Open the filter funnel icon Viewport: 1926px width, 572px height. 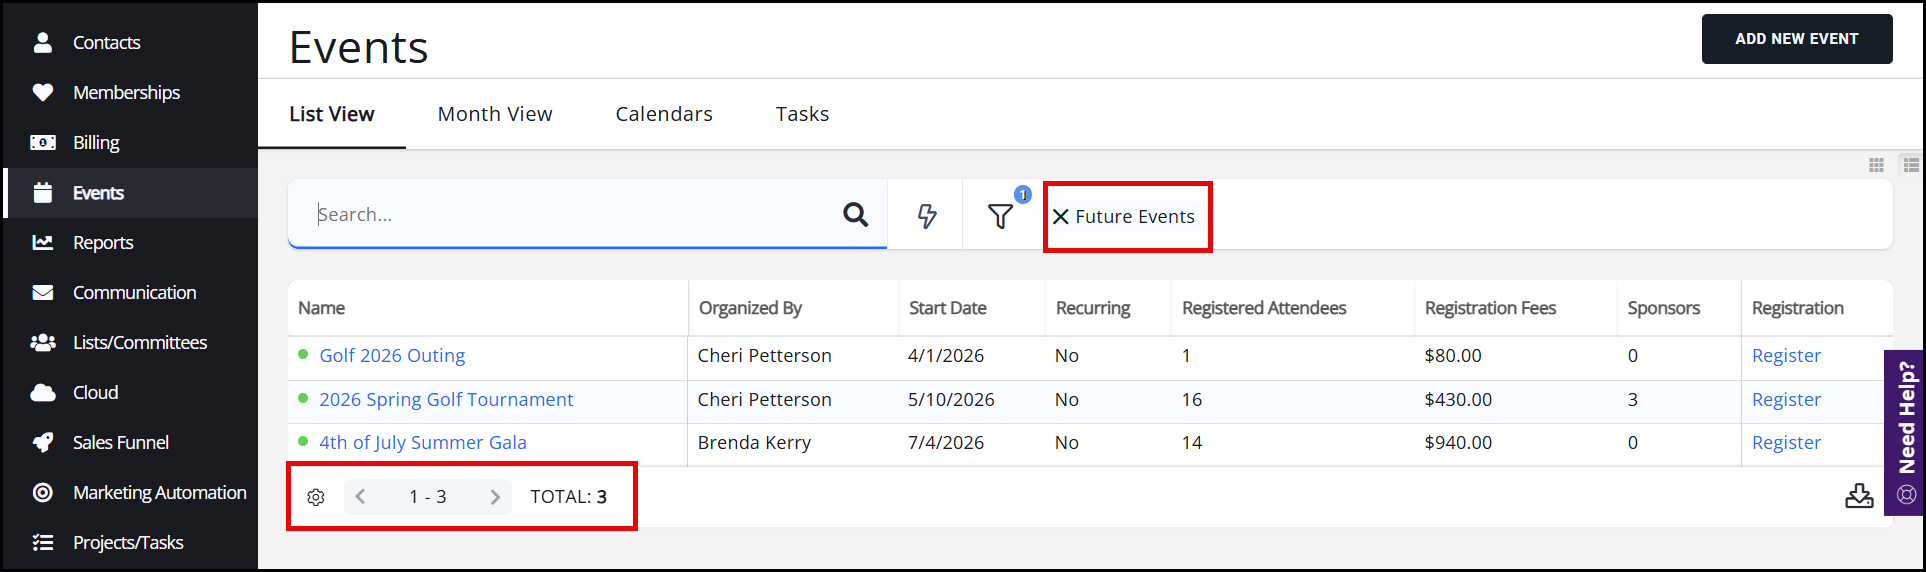click(1000, 216)
